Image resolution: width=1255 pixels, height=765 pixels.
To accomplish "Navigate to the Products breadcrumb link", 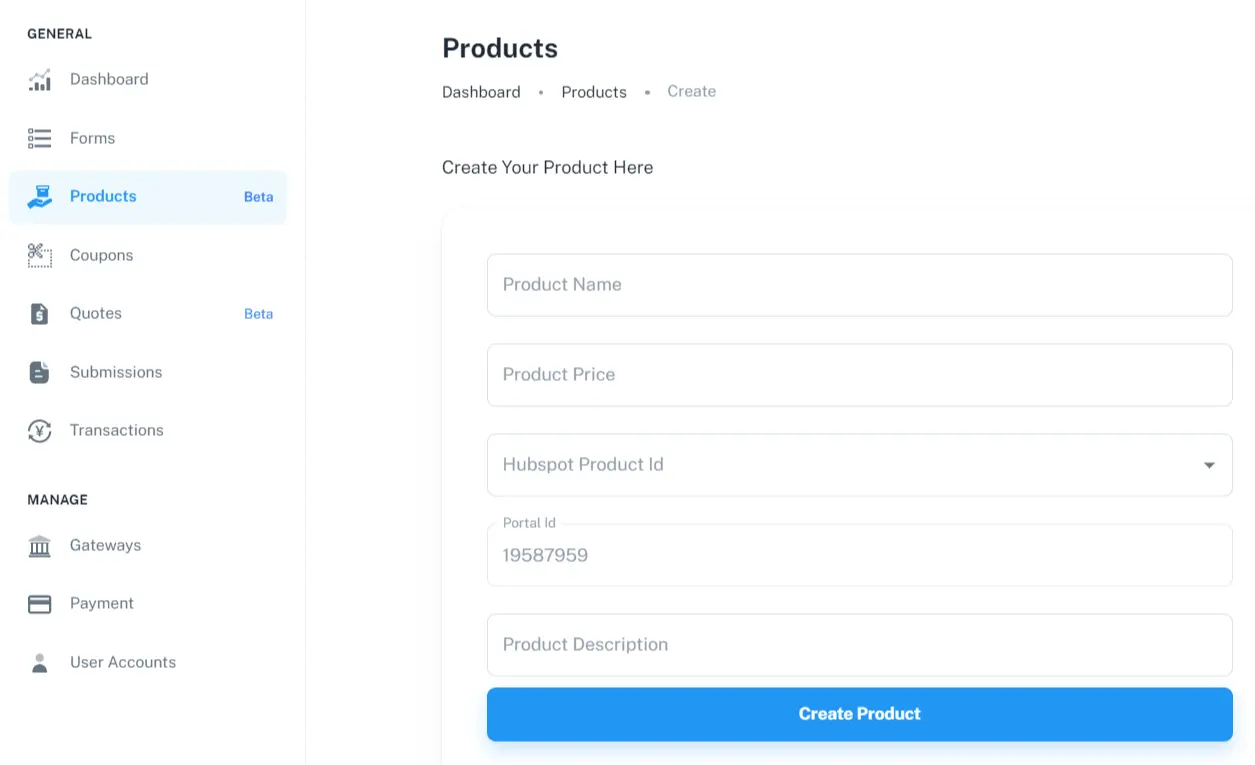I will point(594,92).
